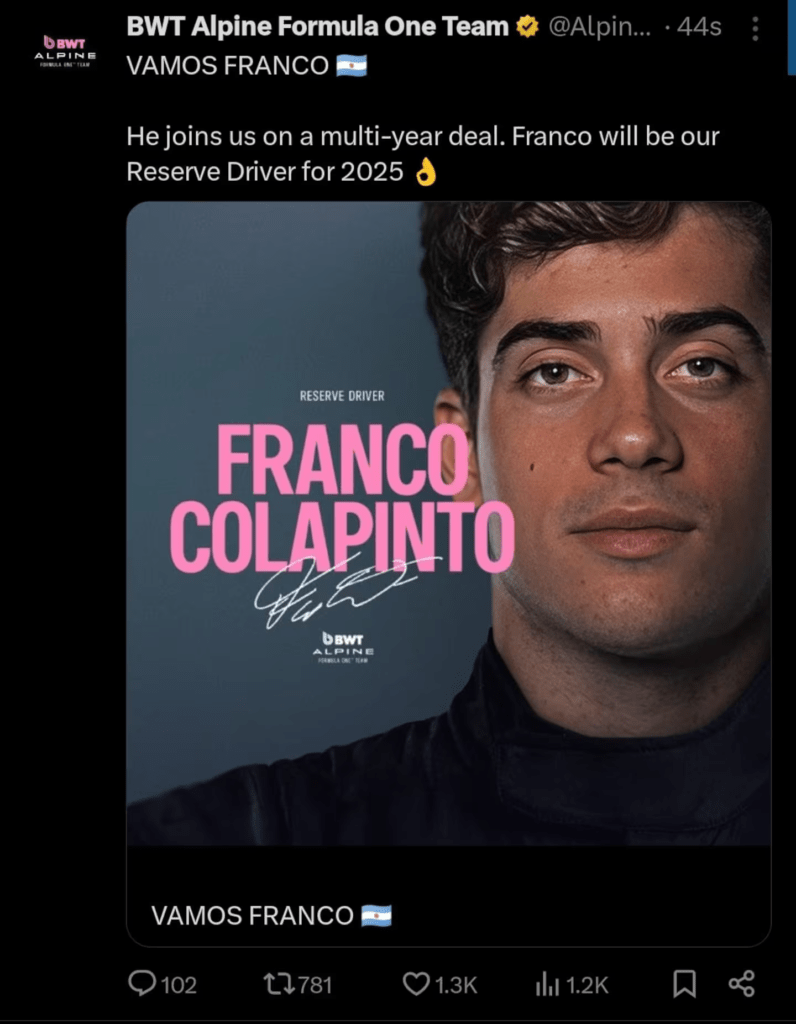The width and height of the screenshot is (796, 1024).
Task: Click the gold verified badge
Action: (528, 27)
